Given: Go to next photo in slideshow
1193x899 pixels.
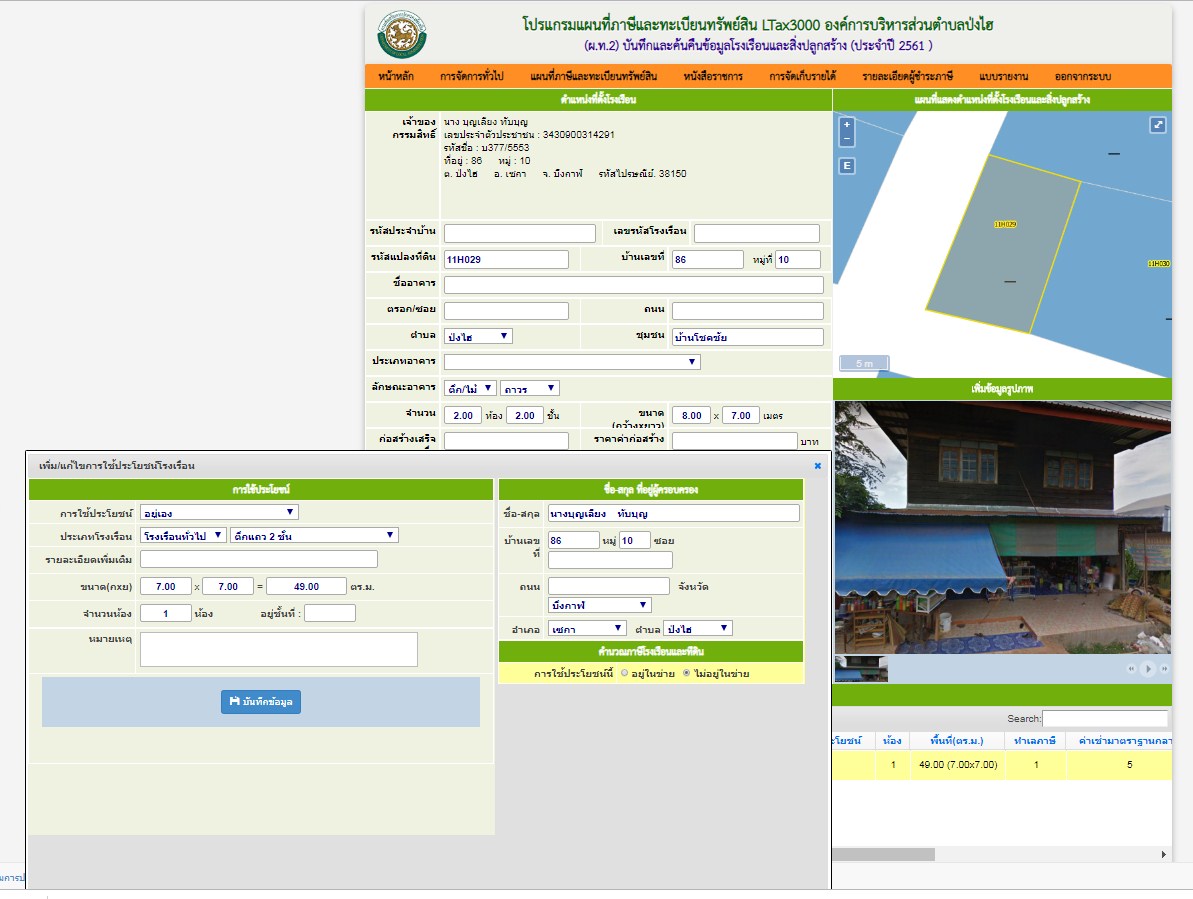Looking at the screenshot, I should pos(1163,669).
